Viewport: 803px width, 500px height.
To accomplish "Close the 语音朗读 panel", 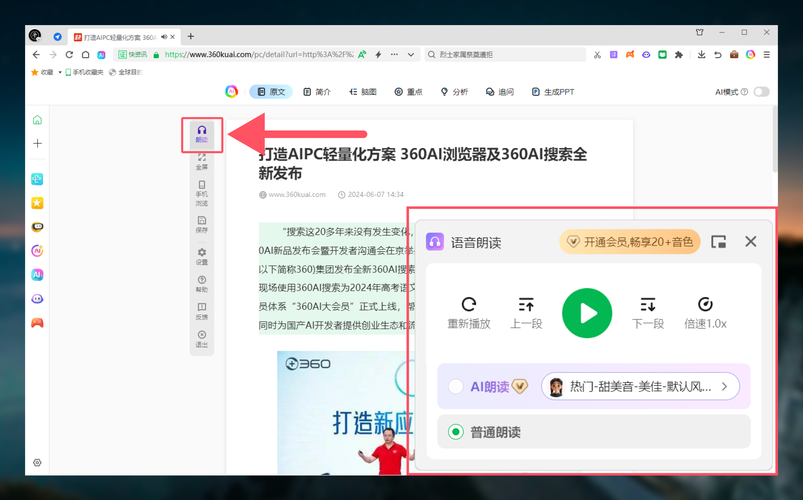I will tap(751, 241).
